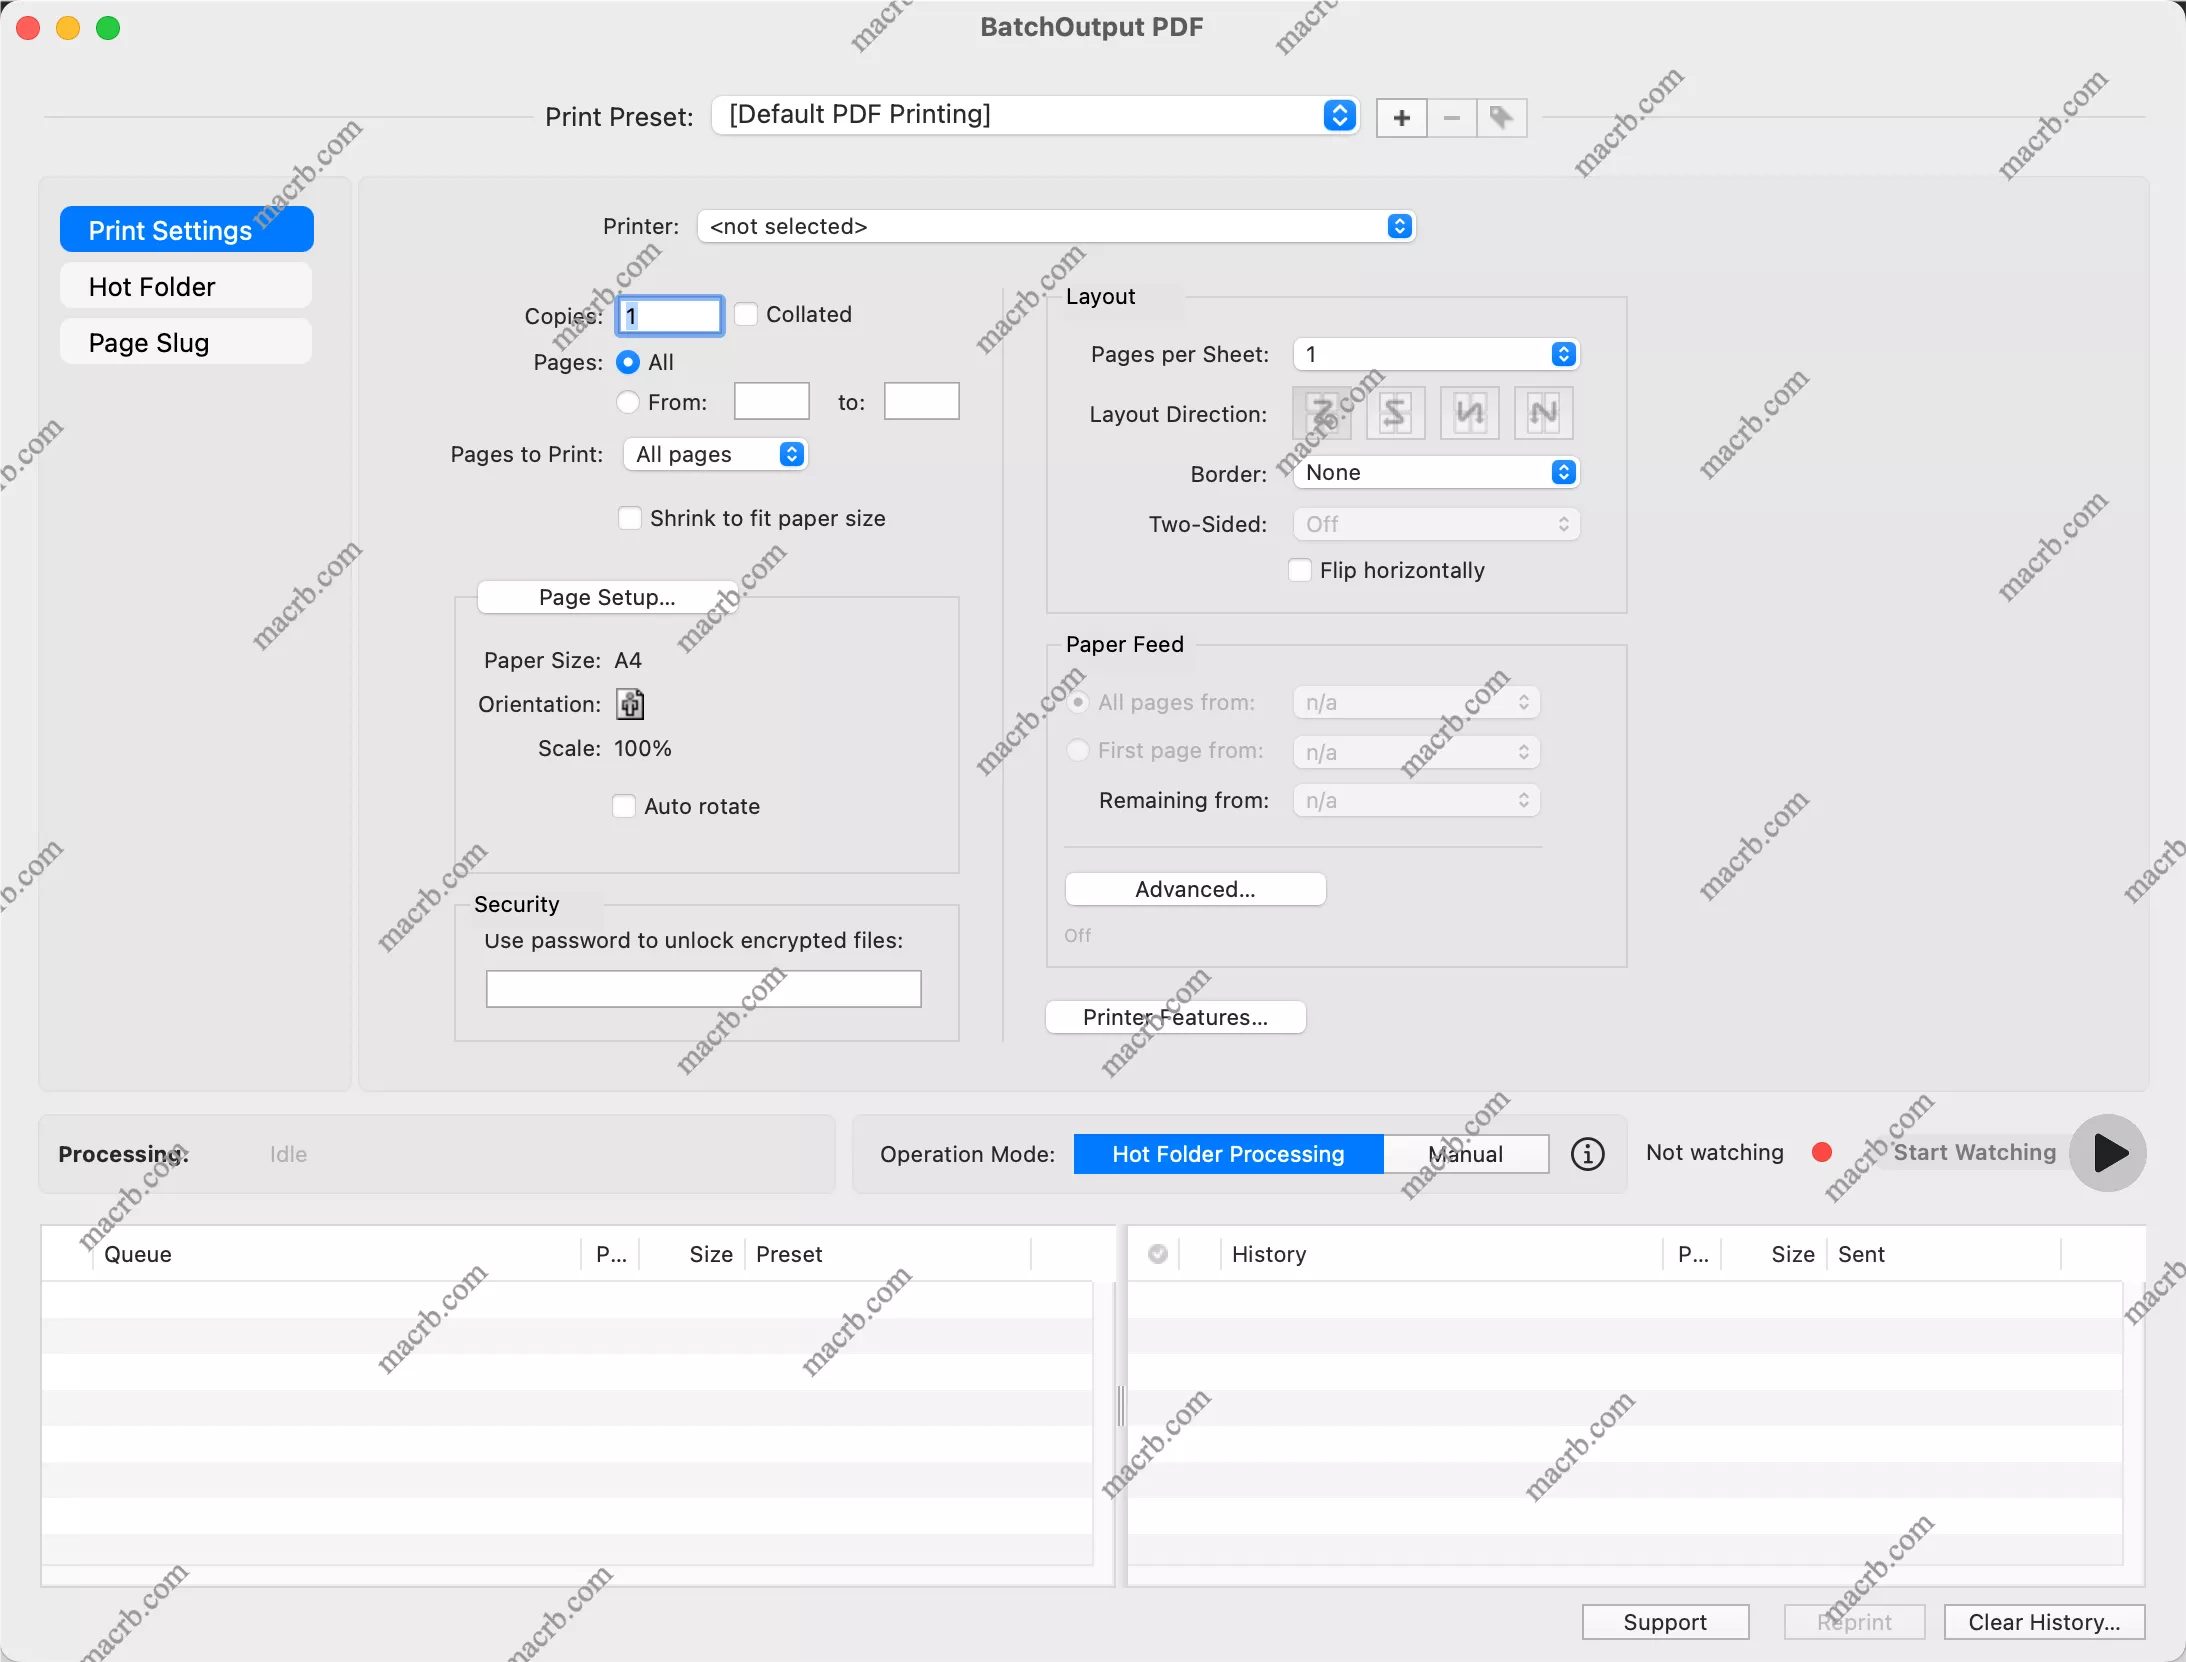Click the History column header
The height and width of the screenshot is (1662, 2186).
(1442, 1254)
